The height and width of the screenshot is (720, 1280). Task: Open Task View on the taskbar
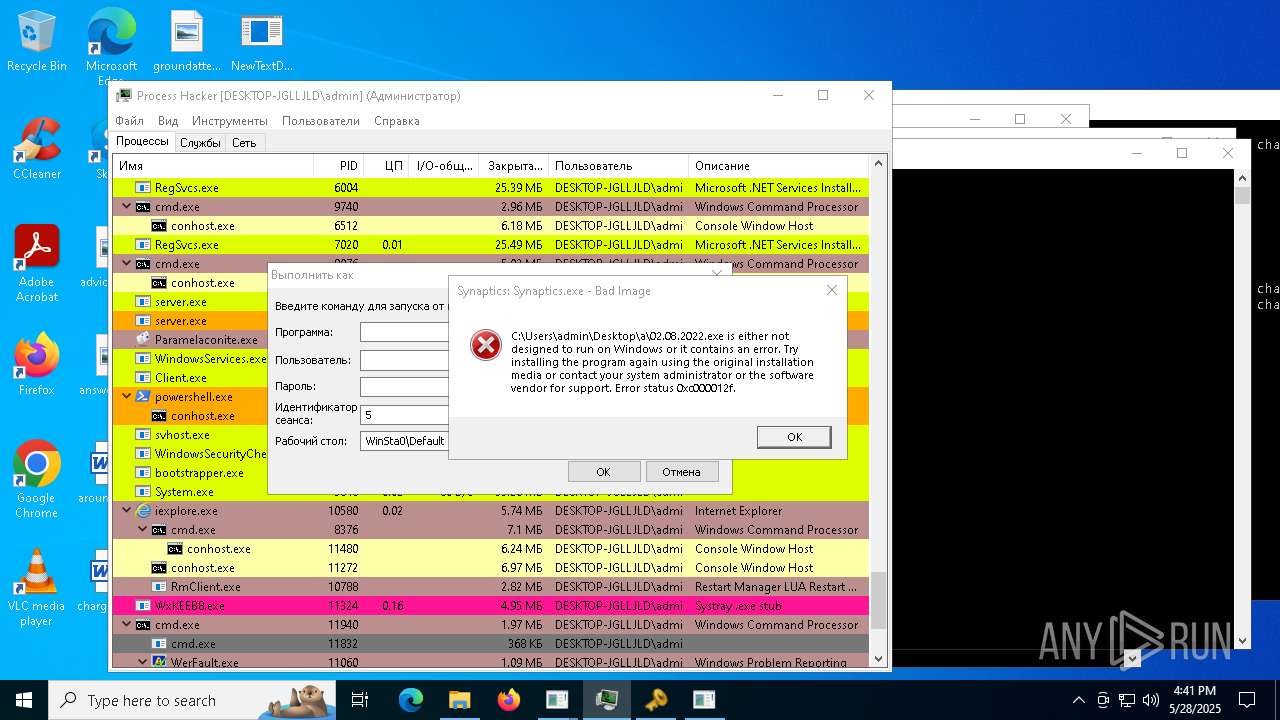pos(361,700)
